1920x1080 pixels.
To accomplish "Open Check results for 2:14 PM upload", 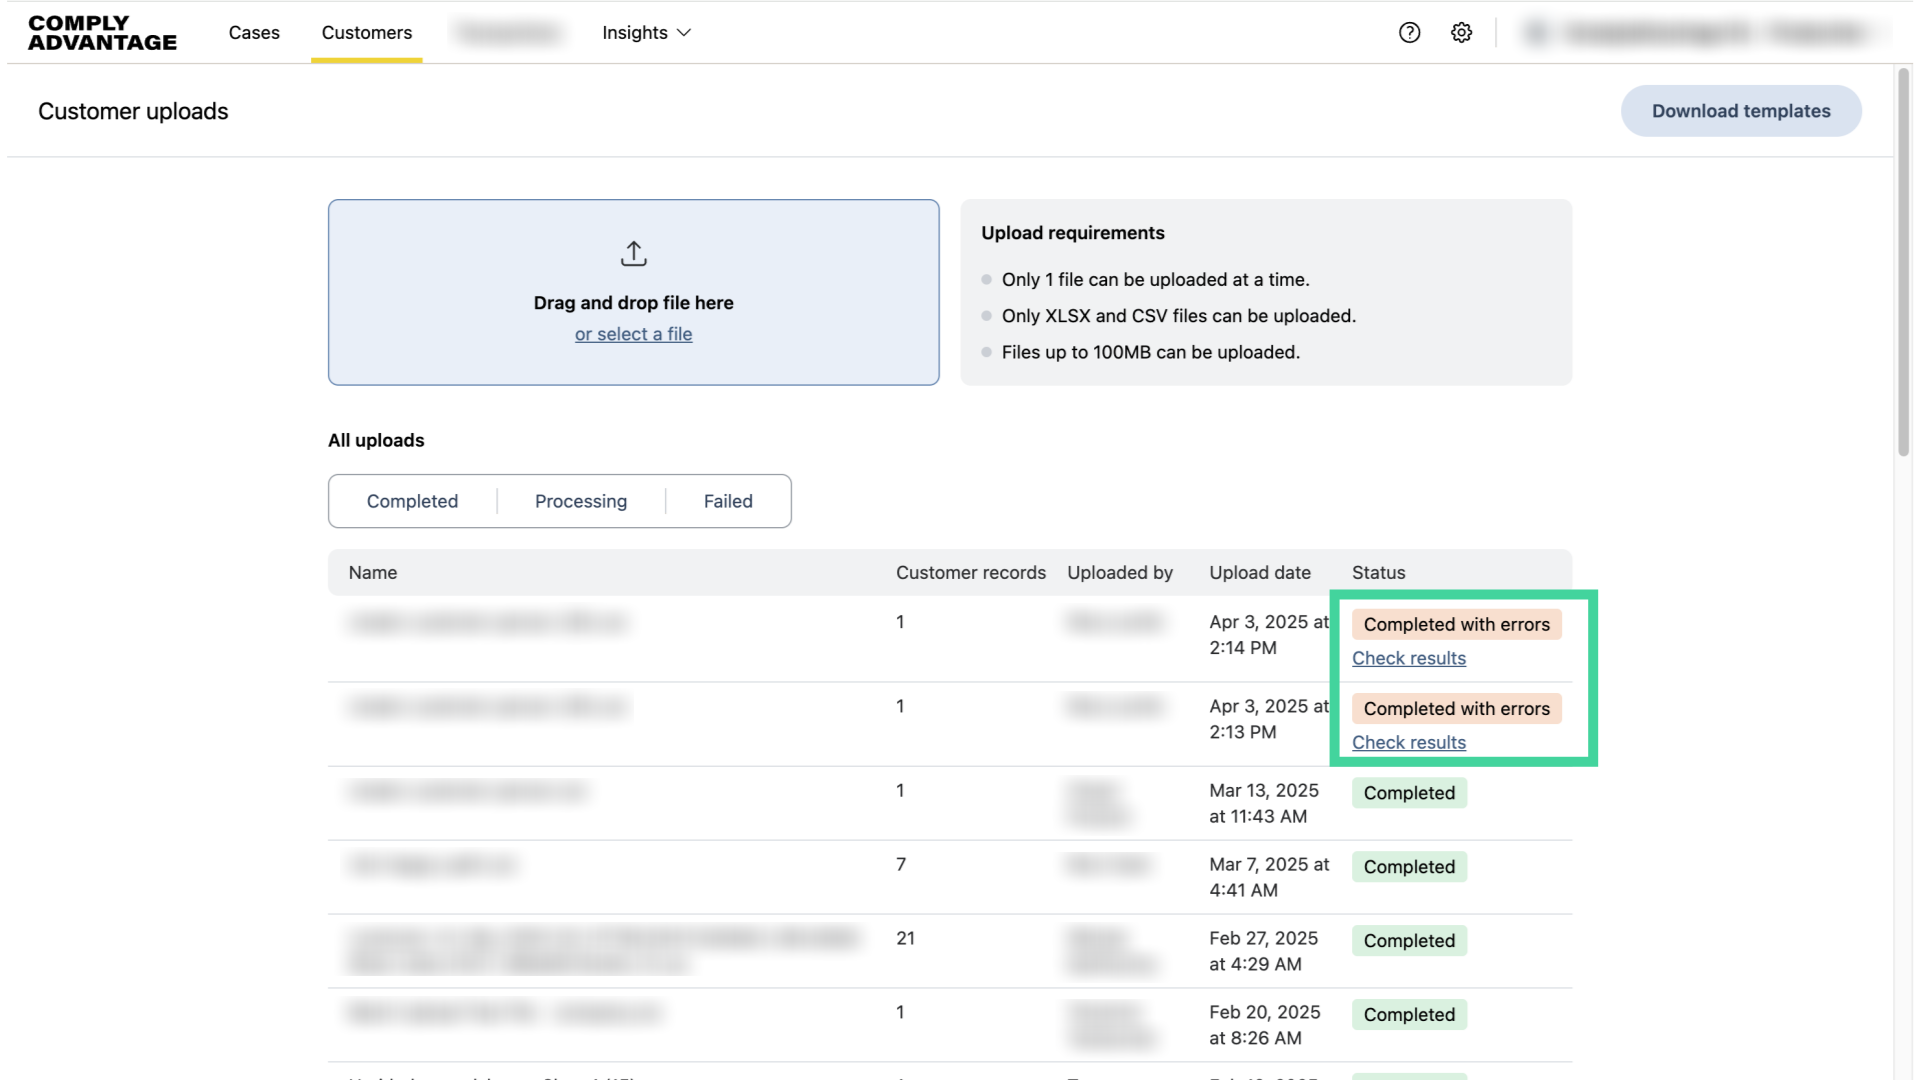I will pyautogui.click(x=1408, y=658).
